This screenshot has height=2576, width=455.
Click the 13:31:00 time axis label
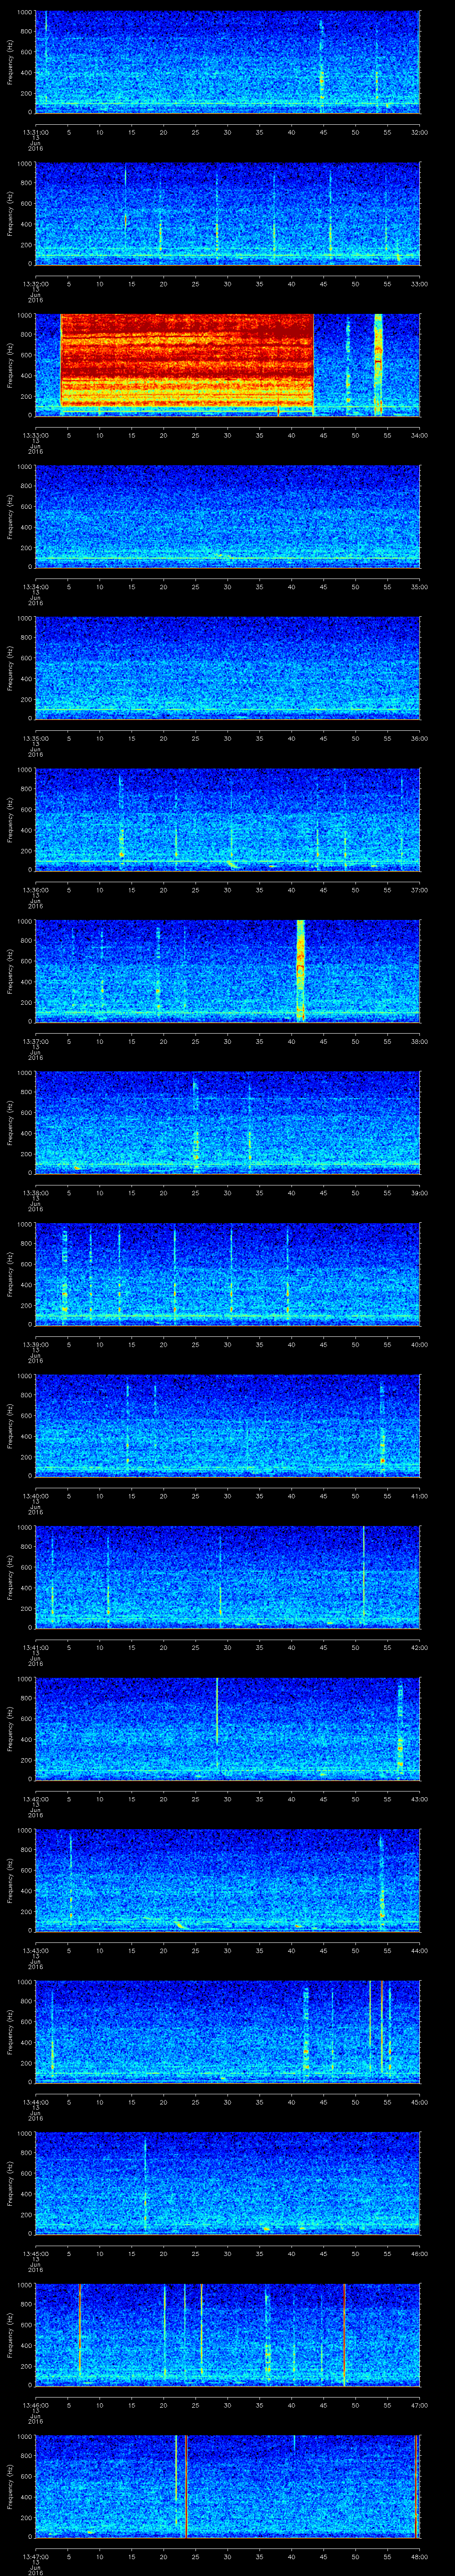point(35,132)
